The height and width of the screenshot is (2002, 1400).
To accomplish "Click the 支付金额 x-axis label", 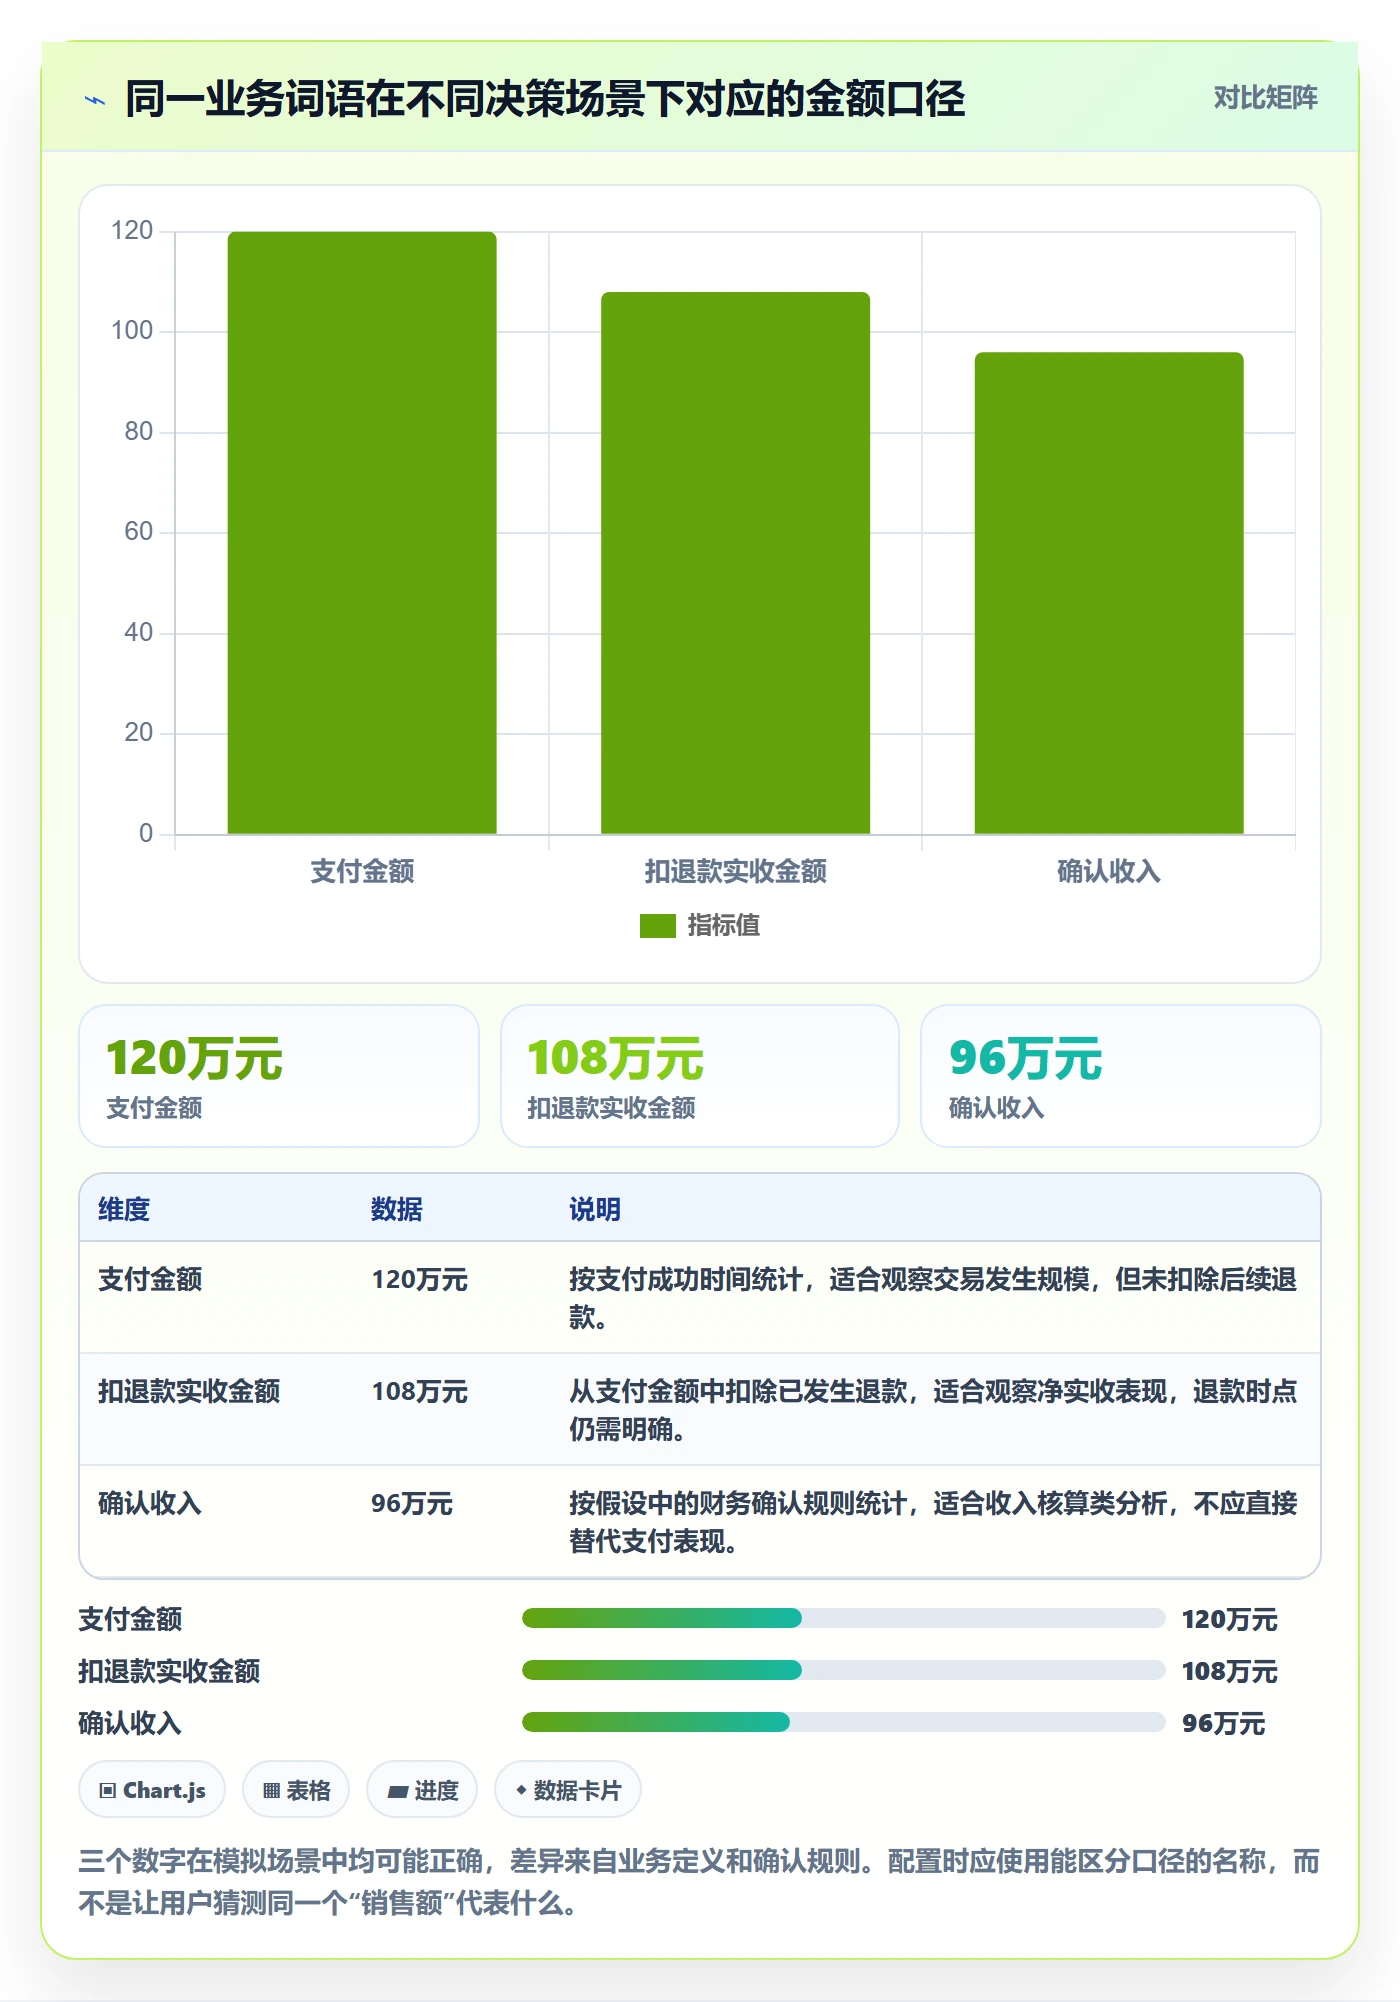I will (362, 871).
